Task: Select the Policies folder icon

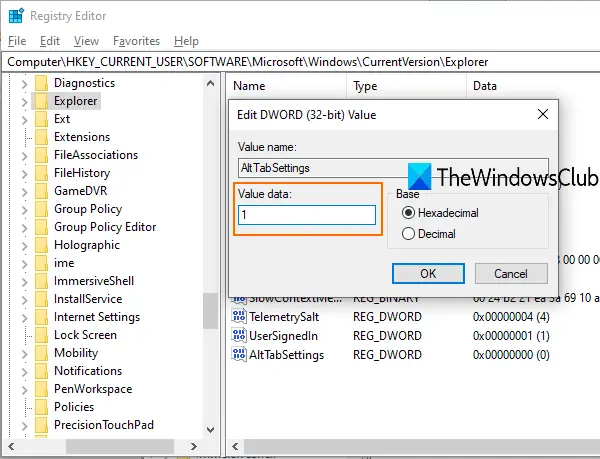Action: coord(41,407)
